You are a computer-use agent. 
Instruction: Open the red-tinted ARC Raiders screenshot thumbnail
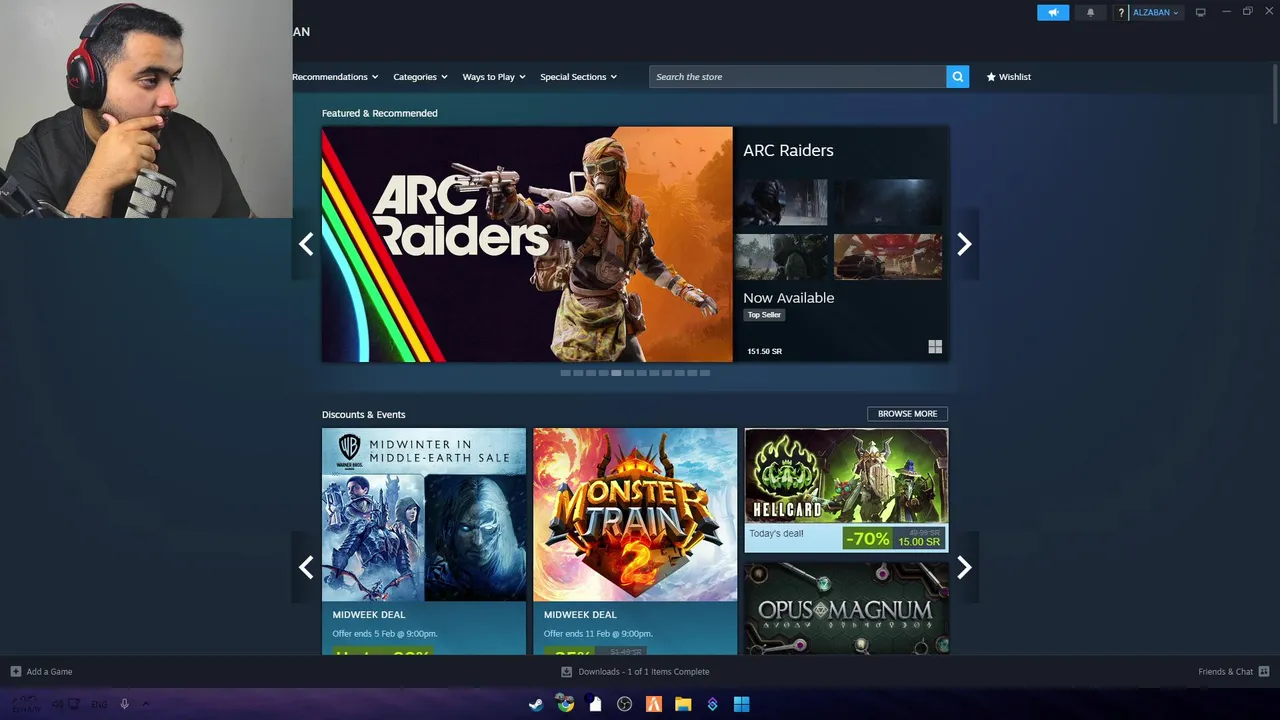point(888,257)
